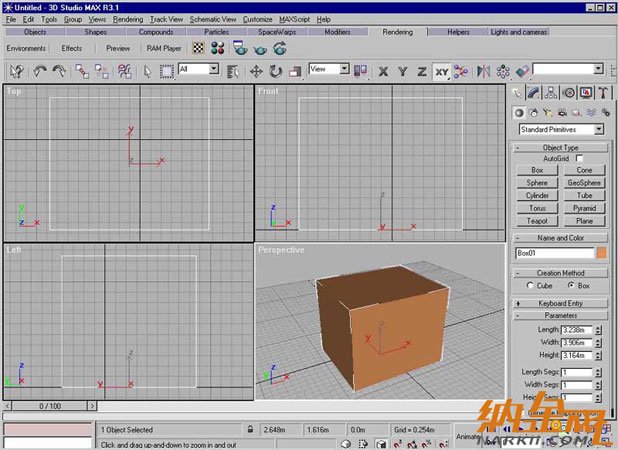
Task: Switch to the Modifiers shelf tab
Action: point(338,32)
